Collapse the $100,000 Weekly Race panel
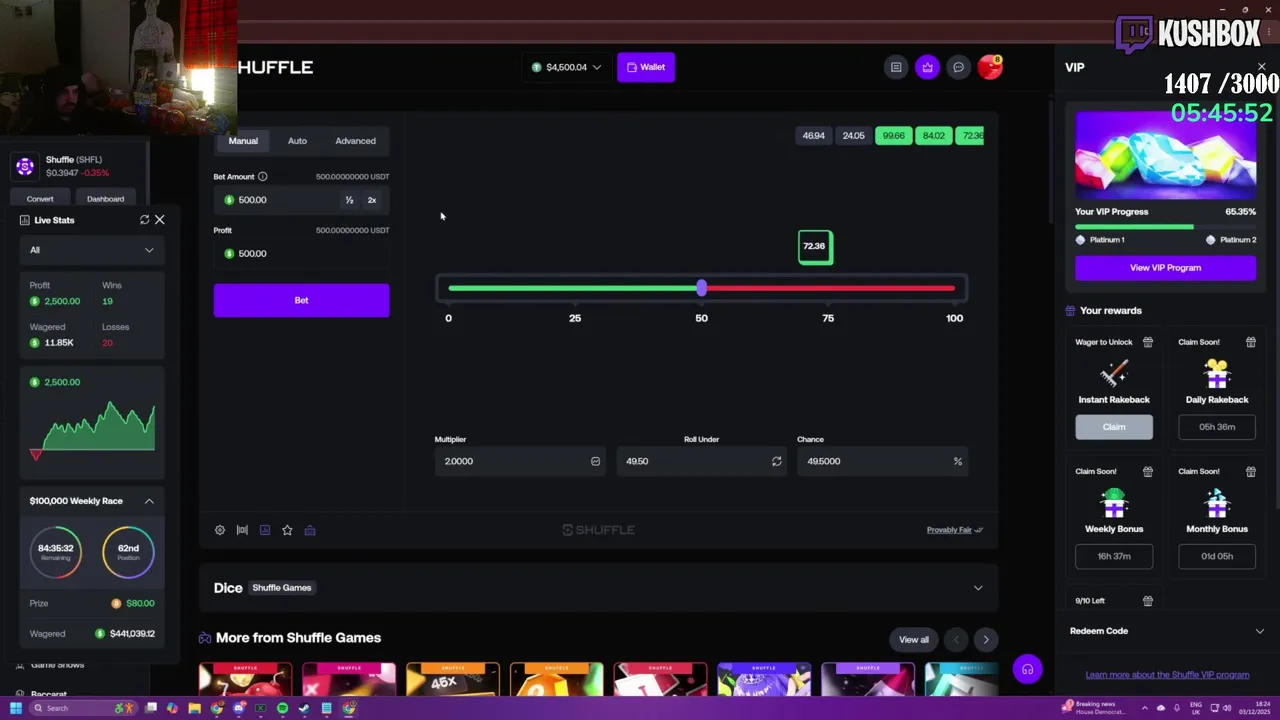 149,501
